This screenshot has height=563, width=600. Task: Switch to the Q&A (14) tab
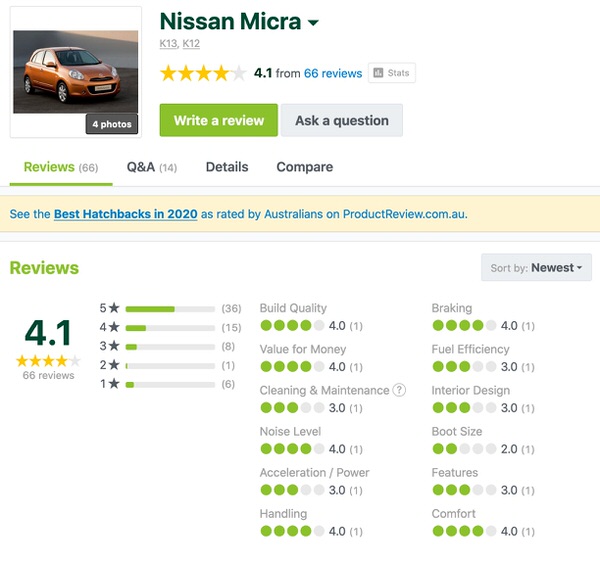[x=152, y=167]
